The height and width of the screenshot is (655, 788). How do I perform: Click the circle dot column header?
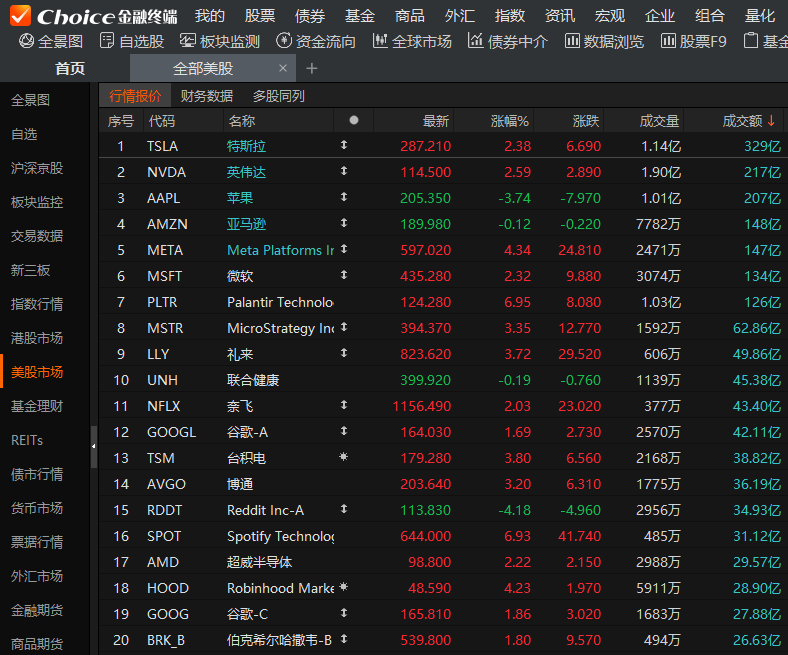[x=354, y=120]
